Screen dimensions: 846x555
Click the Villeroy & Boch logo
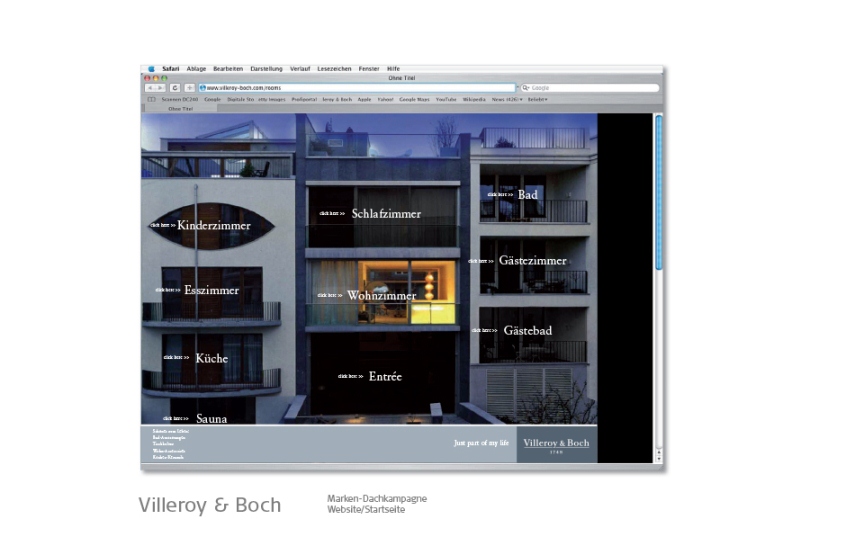coord(556,444)
